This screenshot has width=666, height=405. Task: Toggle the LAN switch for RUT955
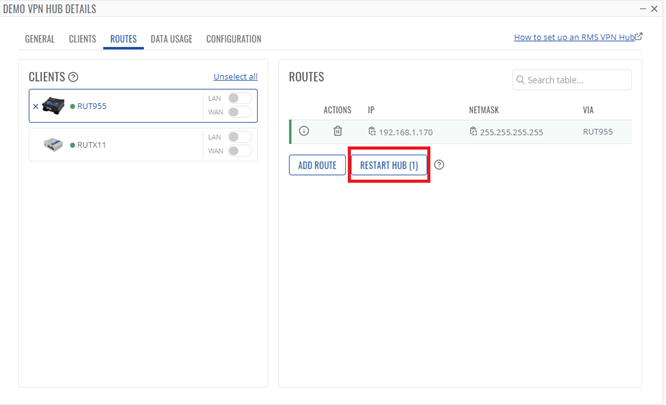pyautogui.click(x=239, y=98)
